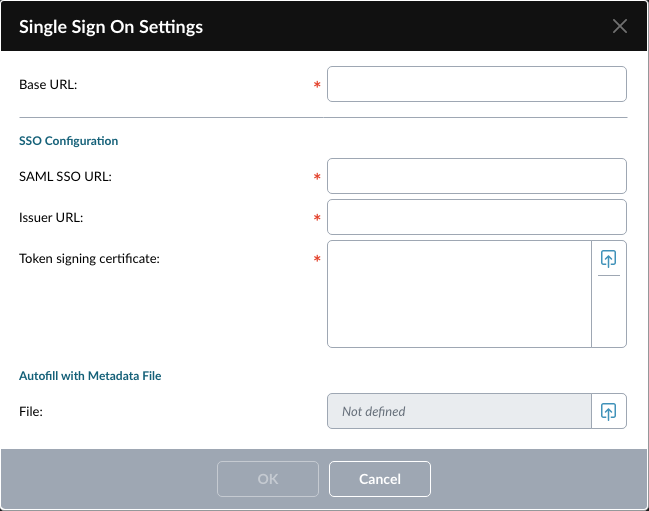Click the required asterisk beside Base URL
The height and width of the screenshot is (511, 649).
[x=317, y=85]
